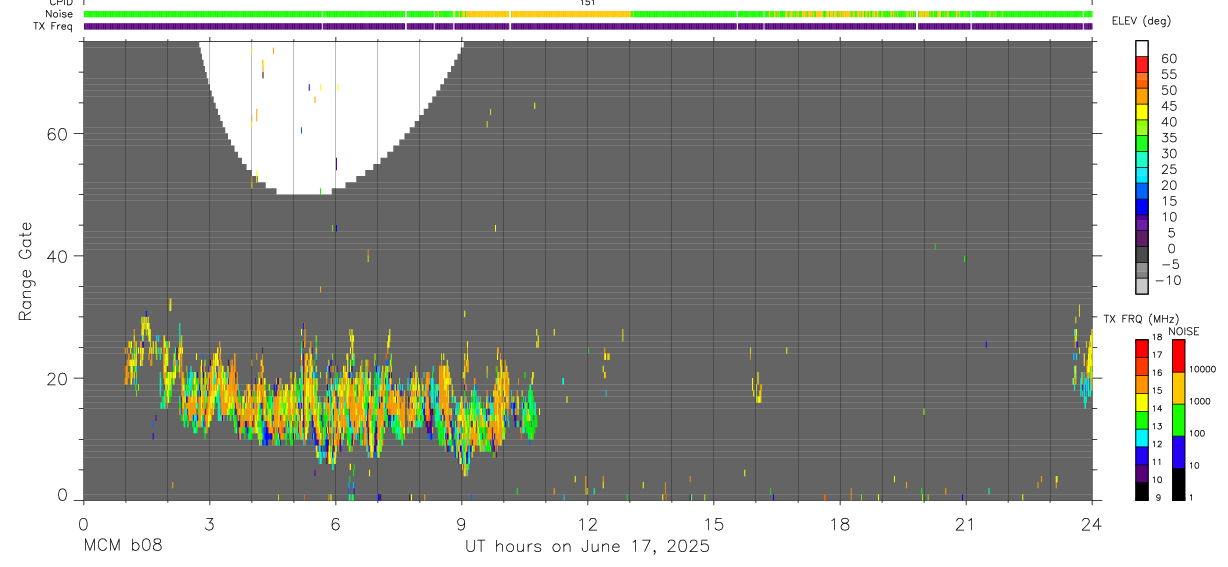Click the red 10000 noise legend swatch
Viewport: 1228px width, 567px height.
(1178, 356)
